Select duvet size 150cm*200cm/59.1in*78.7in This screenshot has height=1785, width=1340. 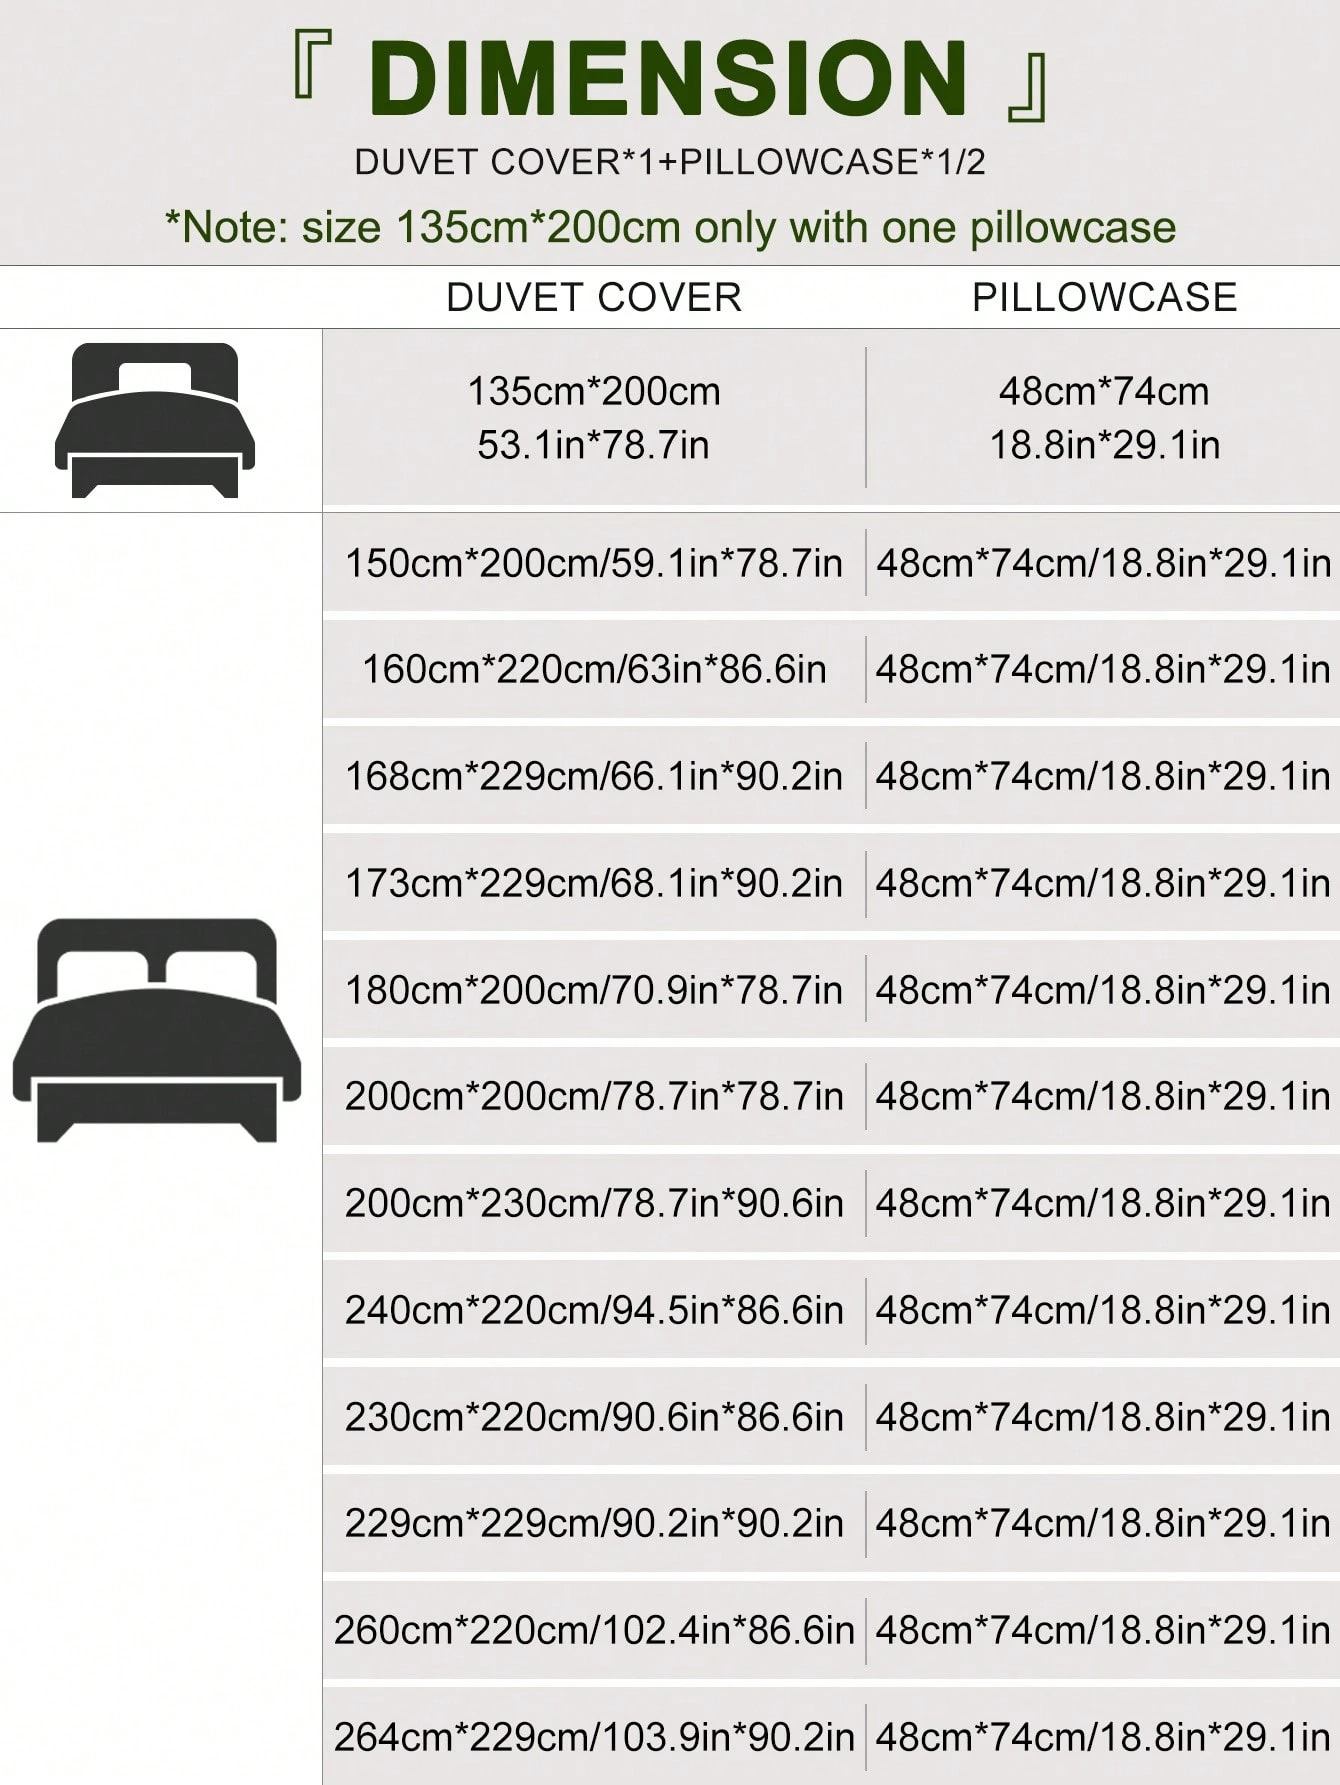tap(594, 563)
